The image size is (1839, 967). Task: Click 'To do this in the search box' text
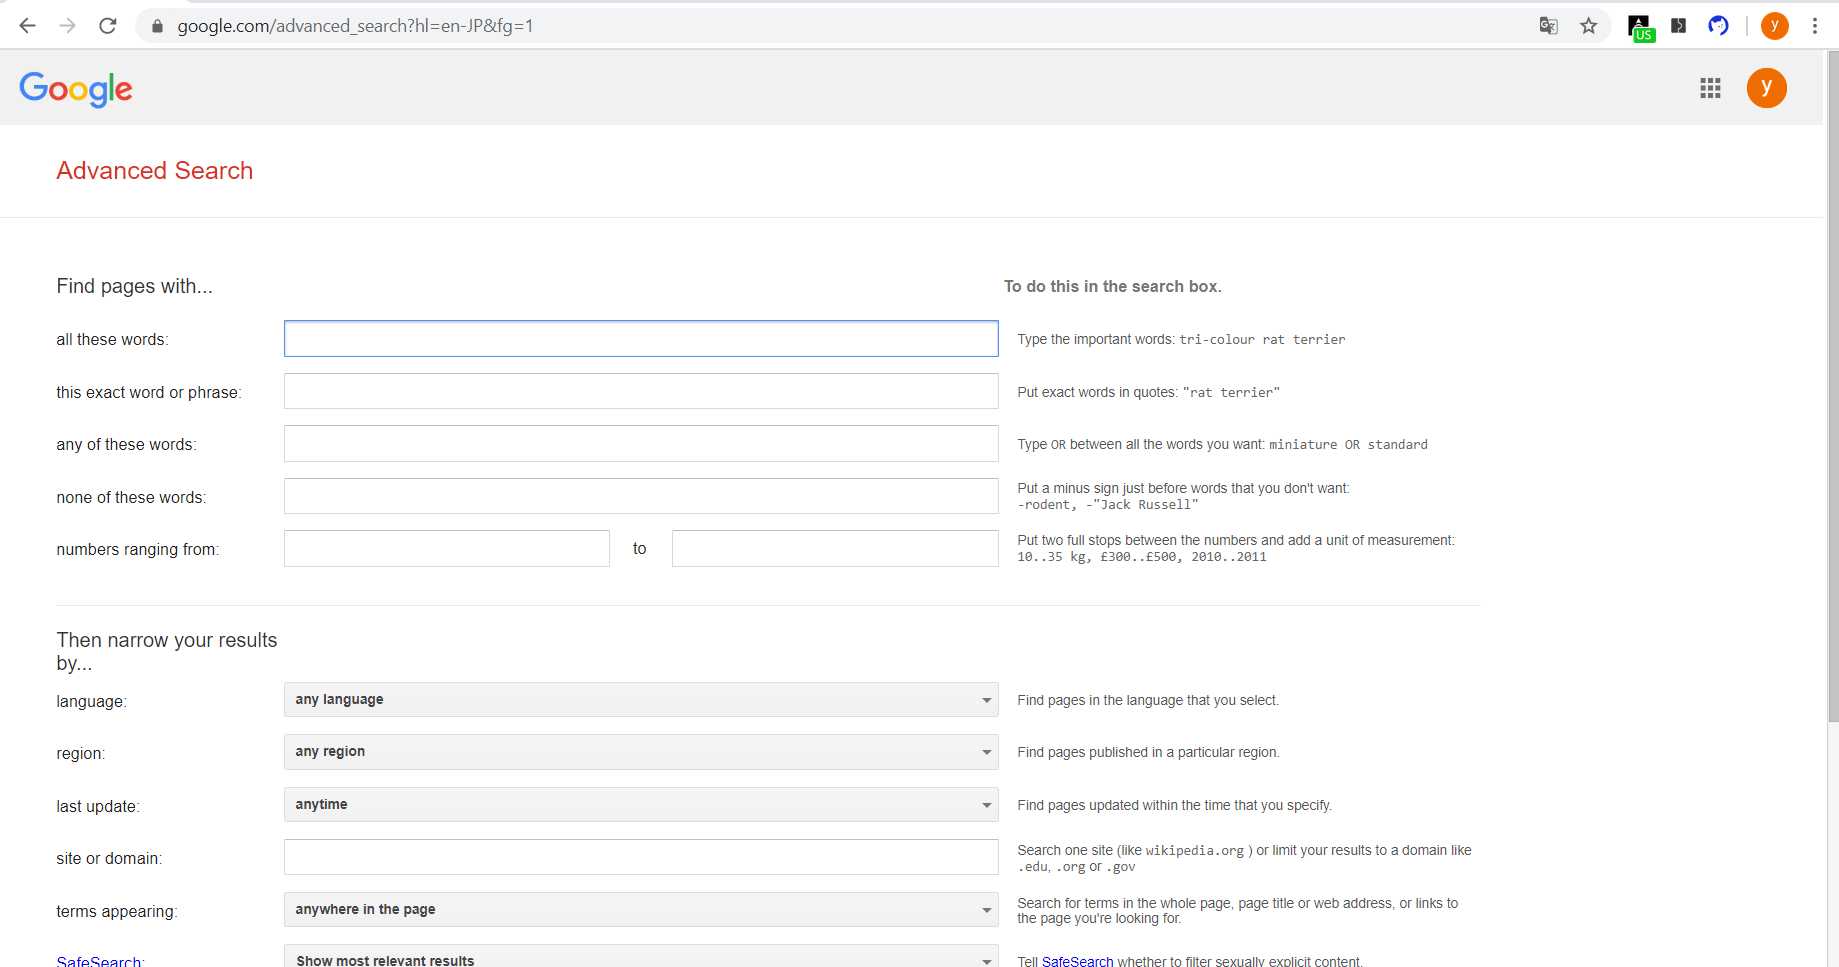tap(1113, 287)
